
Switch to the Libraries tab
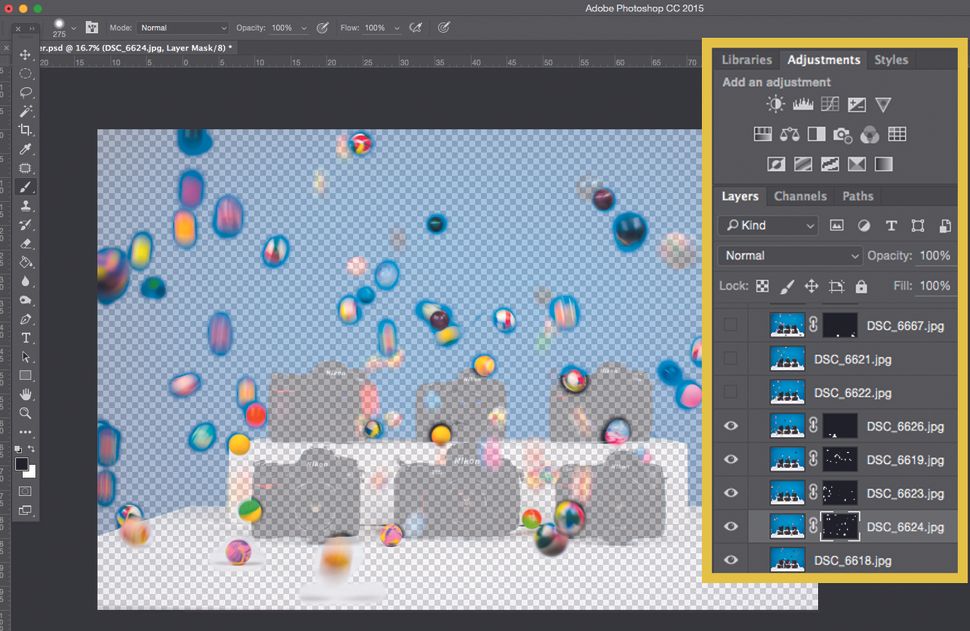747,60
